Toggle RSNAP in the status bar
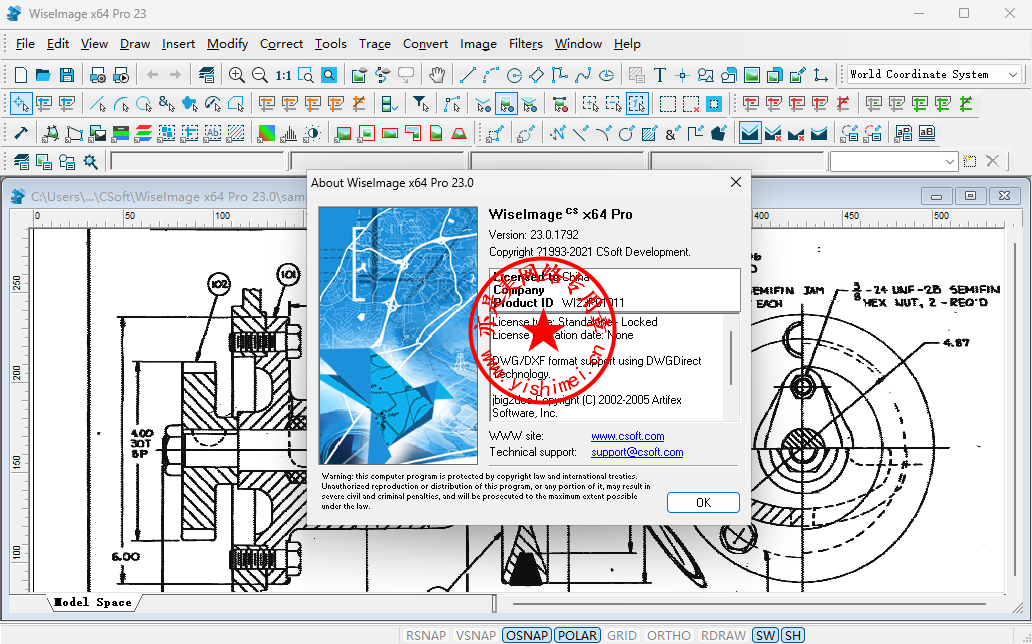Screen dimensions: 1032x644 click(426, 635)
